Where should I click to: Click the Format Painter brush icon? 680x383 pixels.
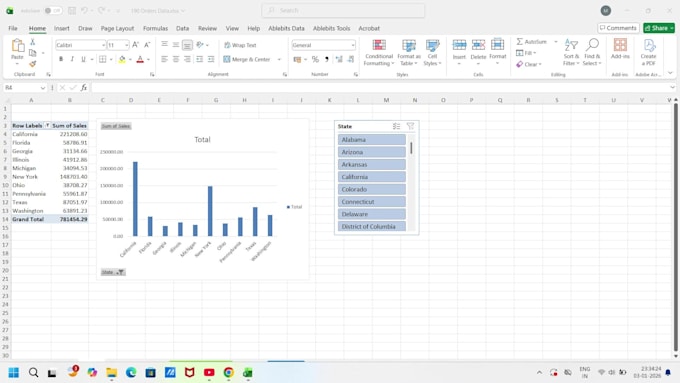(33, 64)
